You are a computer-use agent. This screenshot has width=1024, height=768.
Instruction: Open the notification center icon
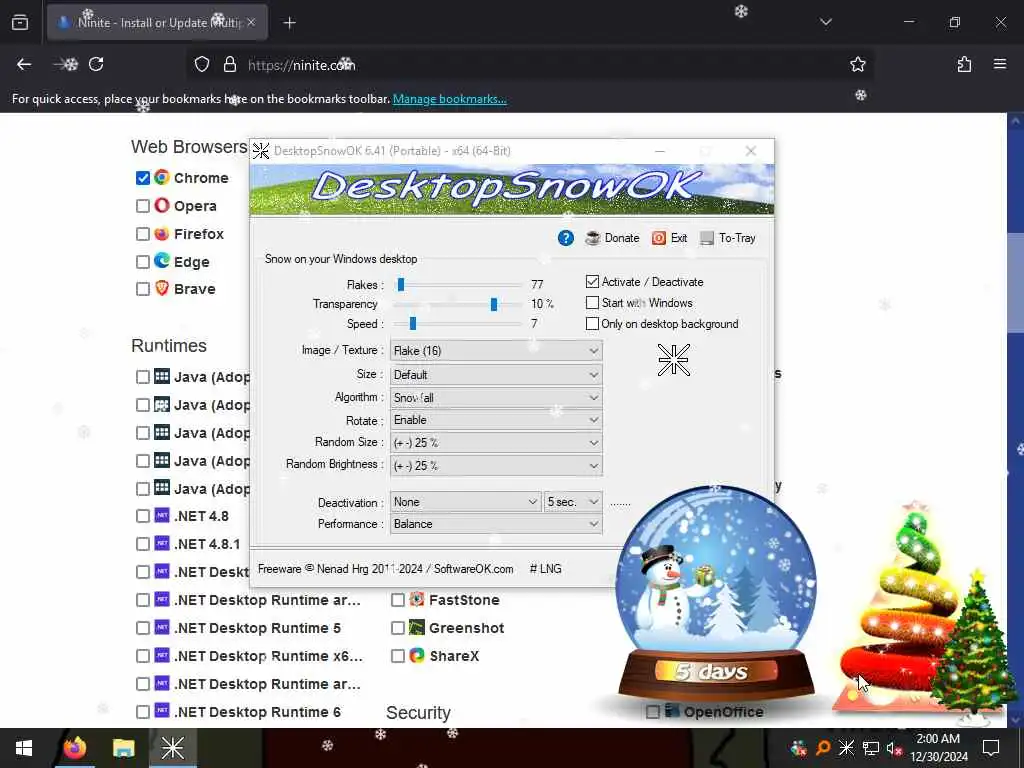[991, 748]
